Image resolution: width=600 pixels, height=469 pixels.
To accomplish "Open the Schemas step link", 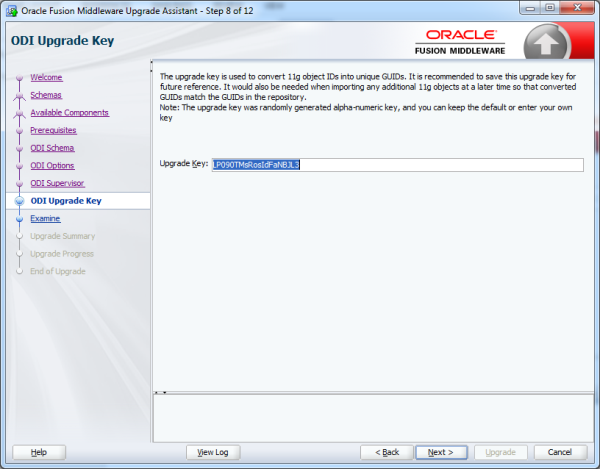I will 46,95.
